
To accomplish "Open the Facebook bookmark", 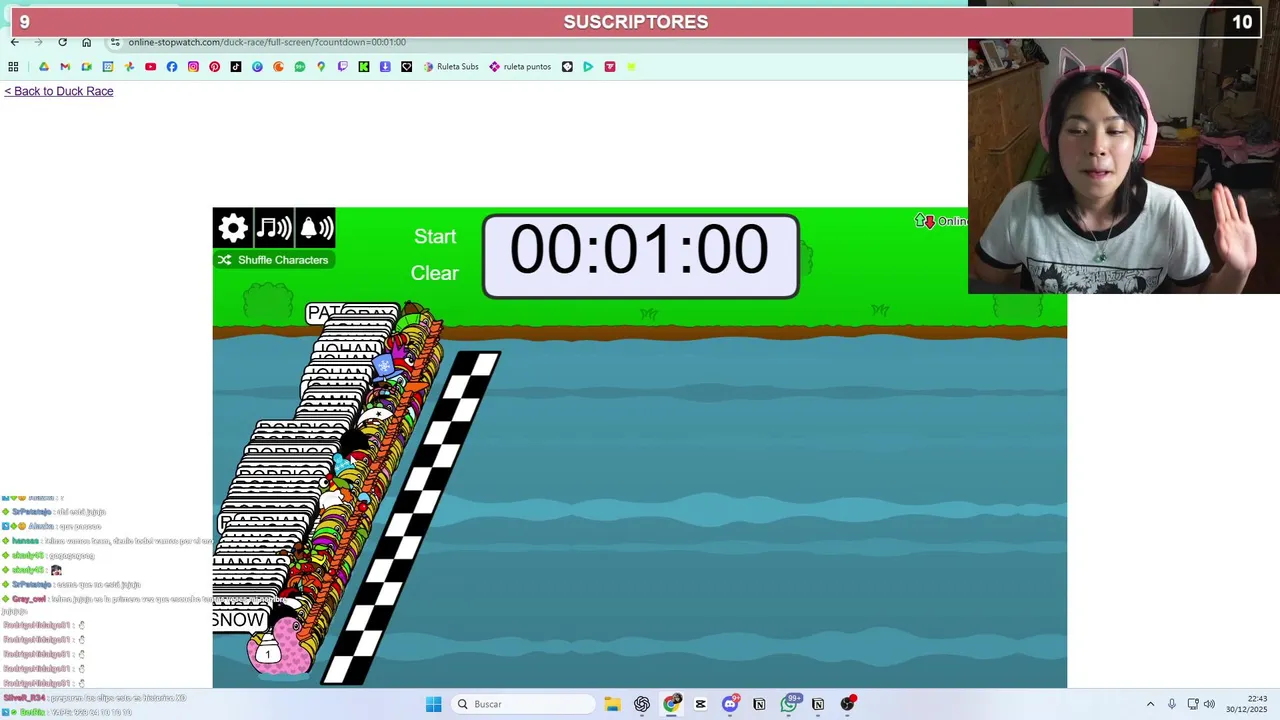I will click(x=172, y=67).
